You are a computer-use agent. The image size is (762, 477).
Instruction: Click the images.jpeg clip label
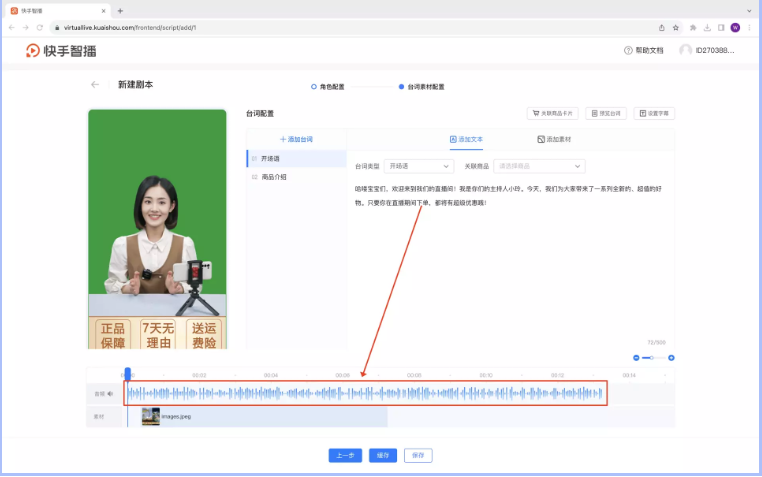point(176,417)
